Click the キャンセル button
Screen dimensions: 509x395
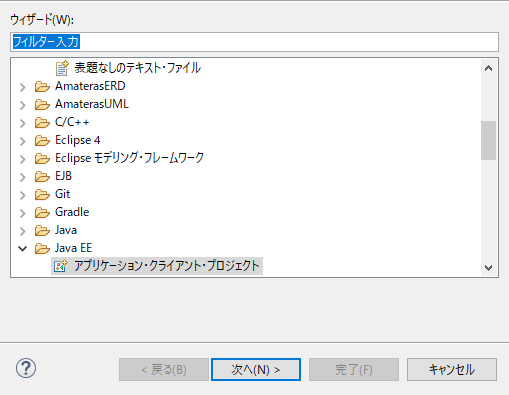(x=452, y=369)
